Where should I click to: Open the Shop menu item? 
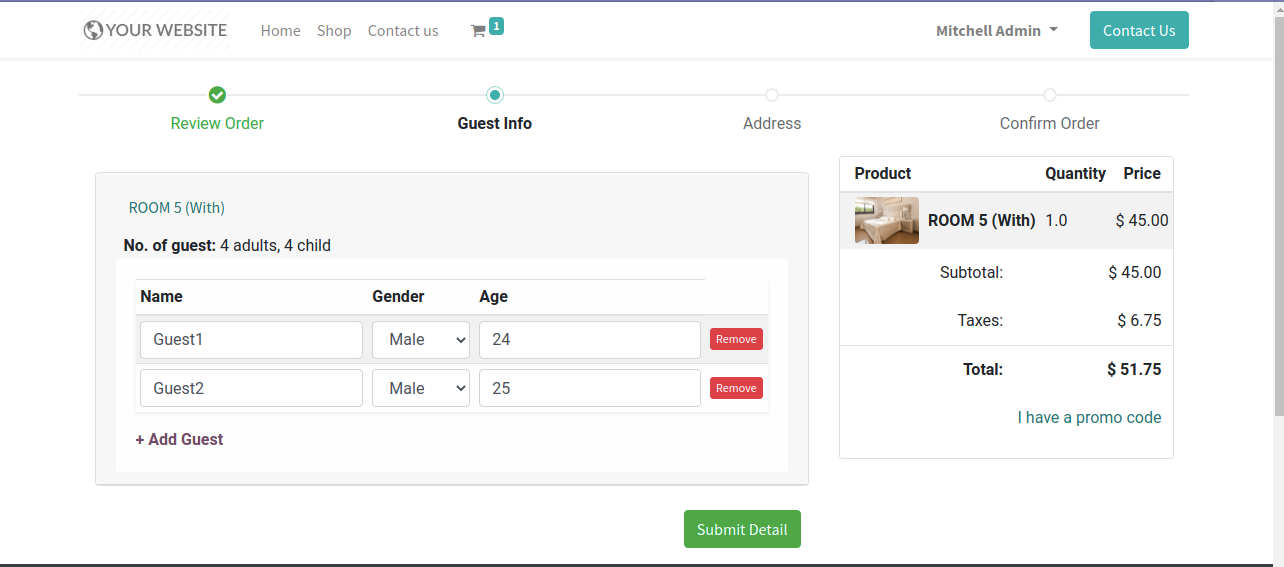334,31
